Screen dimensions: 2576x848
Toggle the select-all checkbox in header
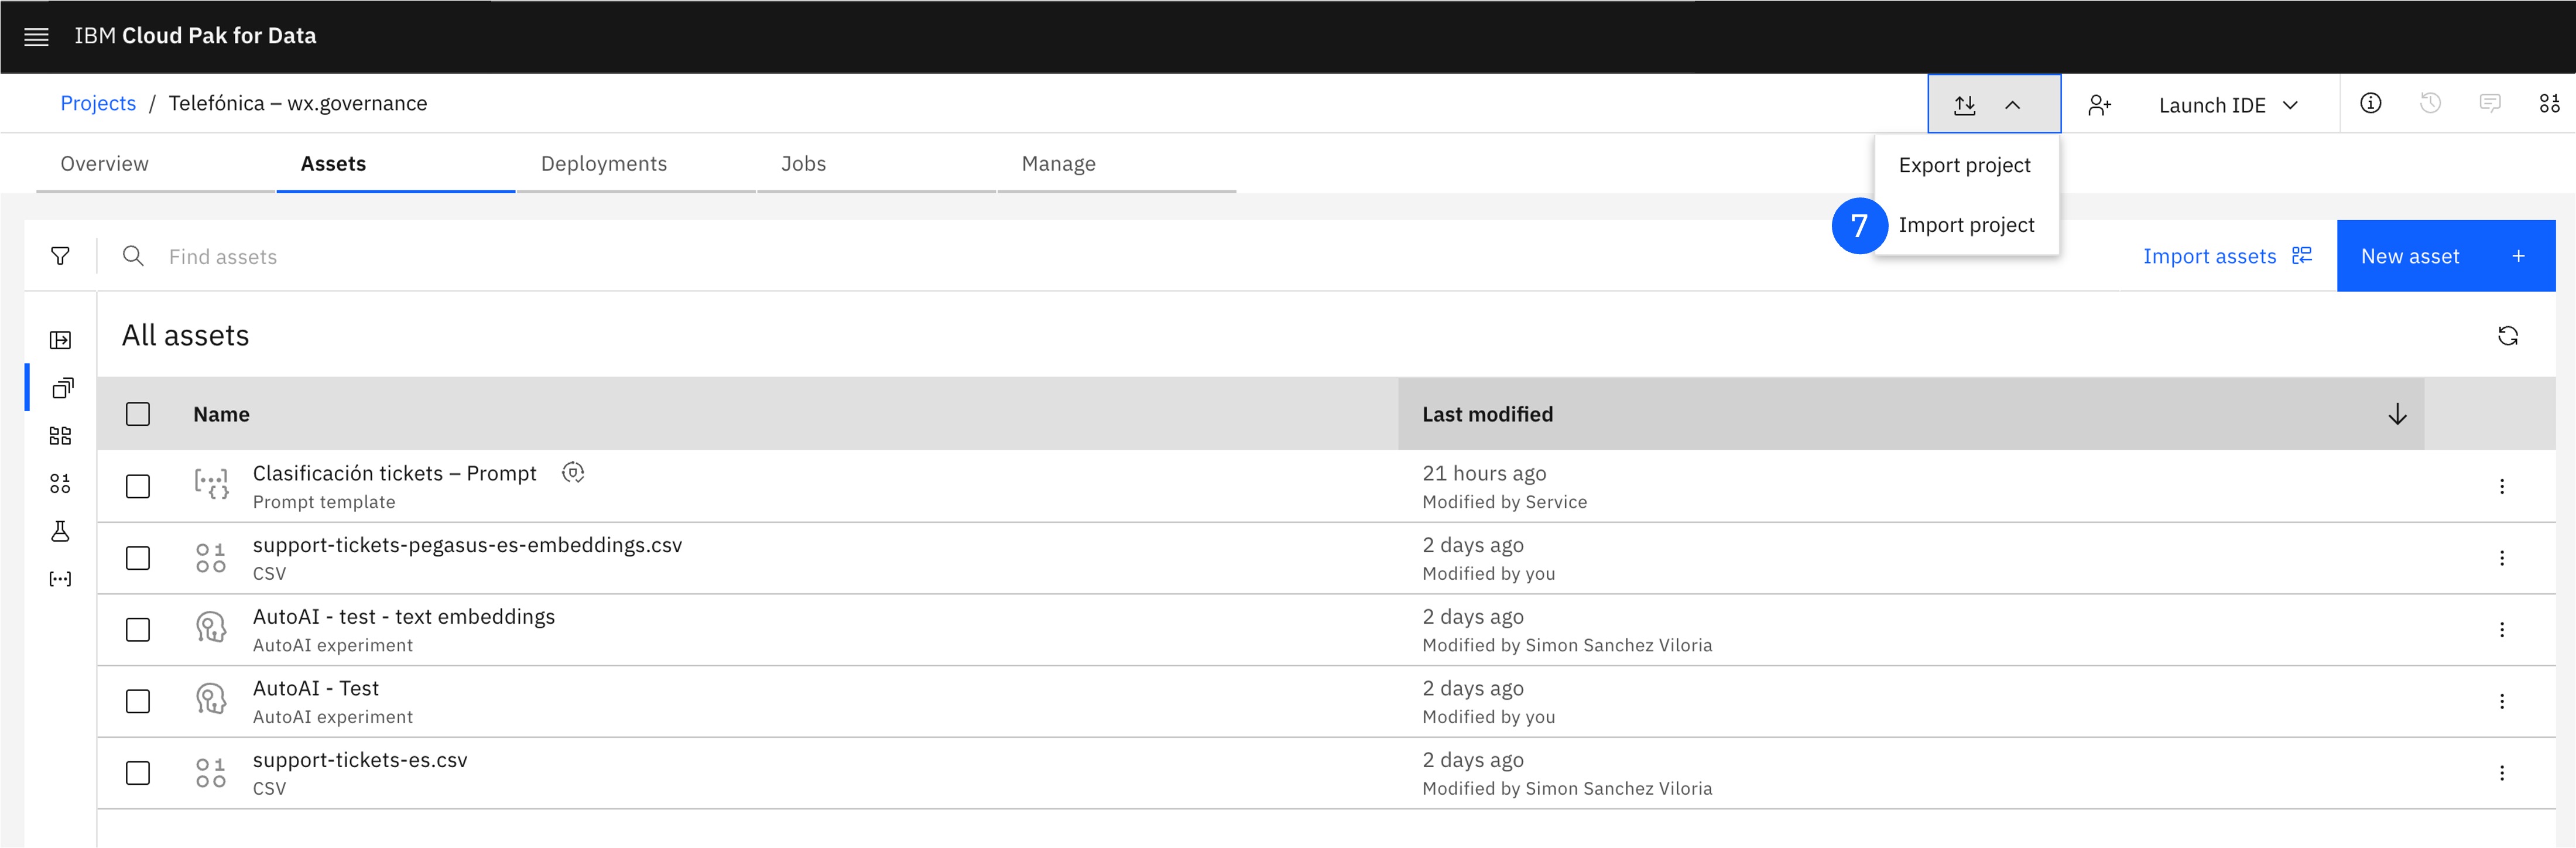point(138,414)
